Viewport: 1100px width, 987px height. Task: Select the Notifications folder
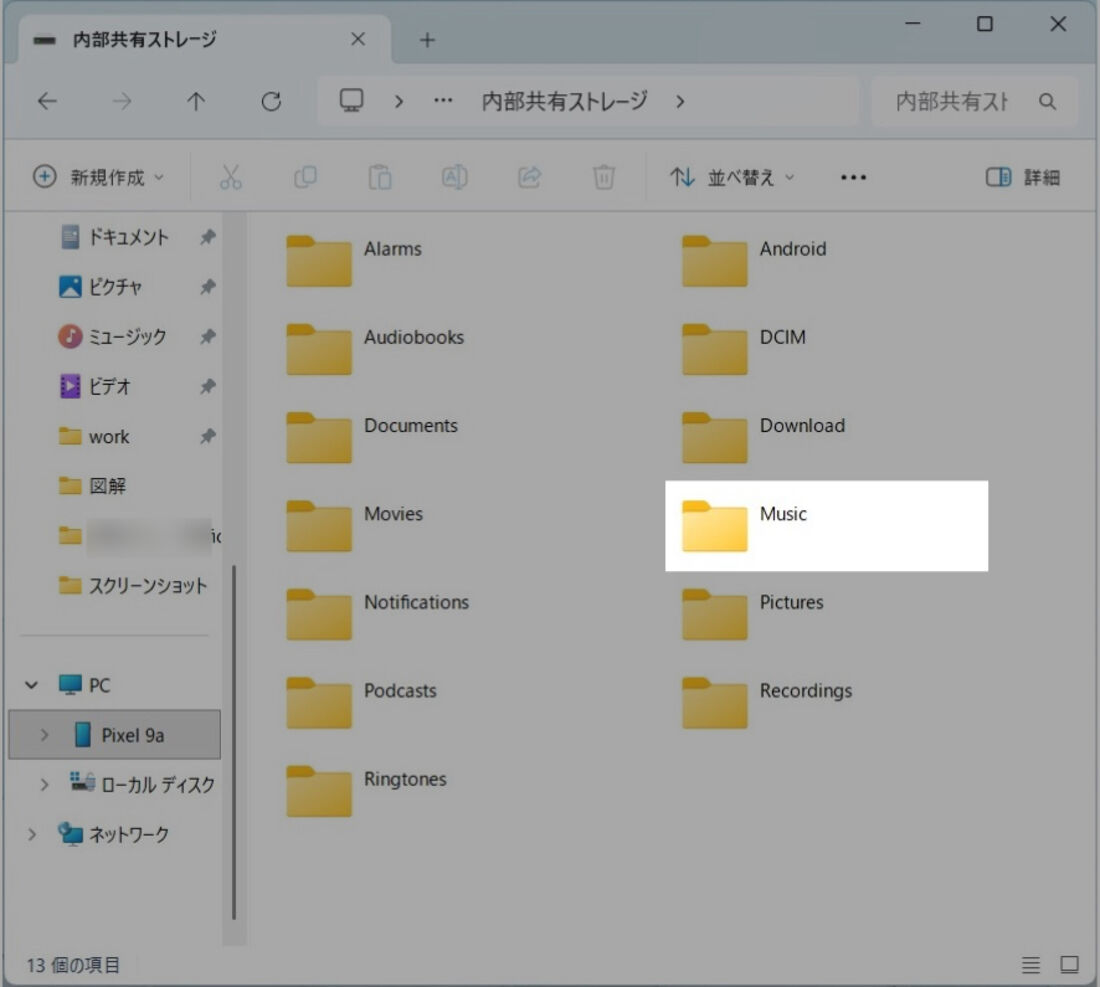[x=377, y=614]
